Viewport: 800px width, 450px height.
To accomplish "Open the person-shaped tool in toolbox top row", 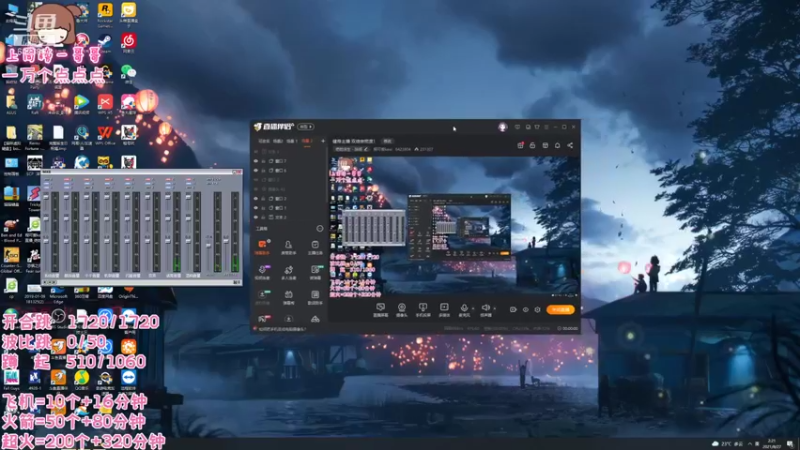I will (288, 247).
